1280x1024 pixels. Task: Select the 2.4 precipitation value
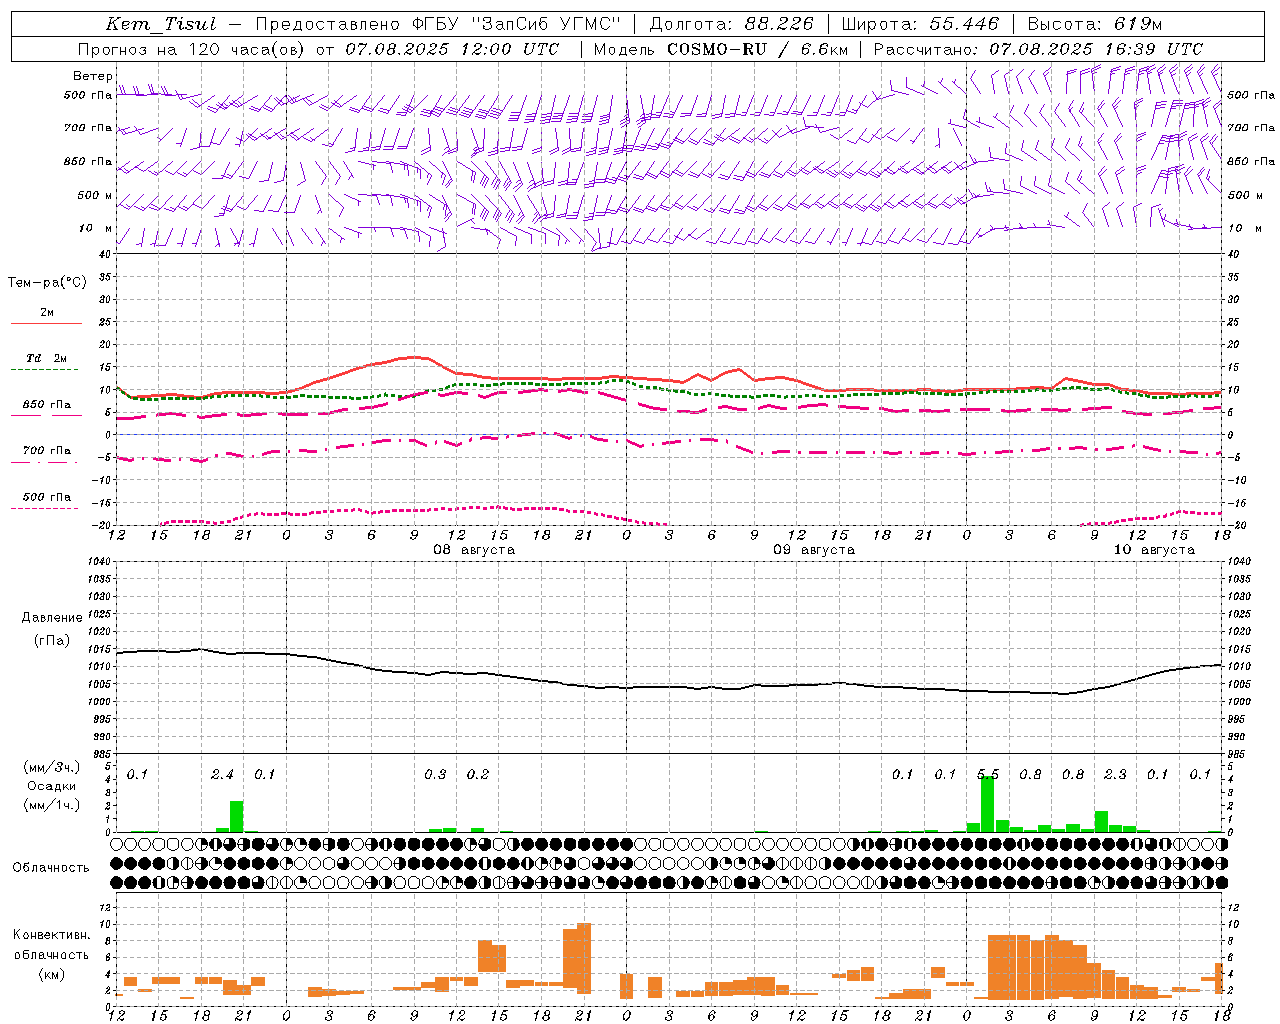pyautogui.click(x=222, y=775)
